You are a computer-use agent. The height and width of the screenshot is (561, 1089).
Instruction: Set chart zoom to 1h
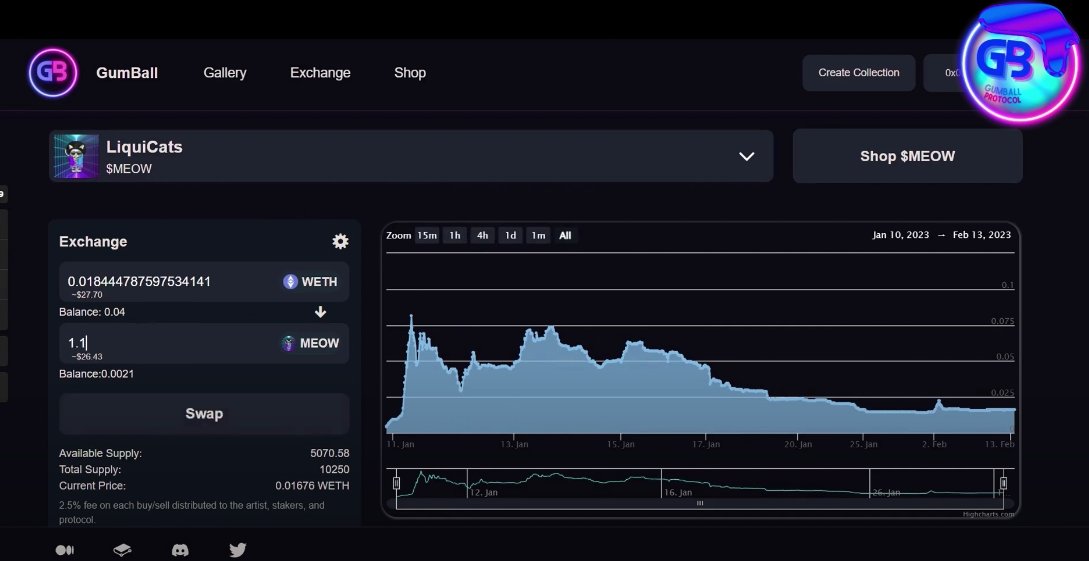point(454,235)
